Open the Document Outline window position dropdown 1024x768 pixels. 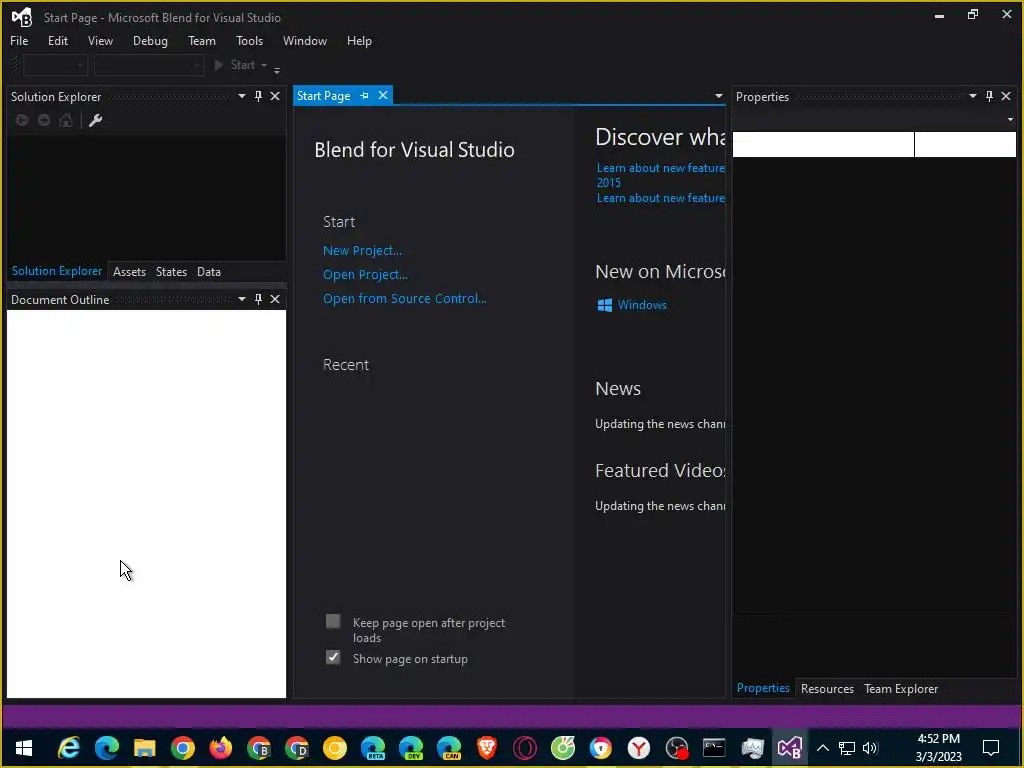242,299
